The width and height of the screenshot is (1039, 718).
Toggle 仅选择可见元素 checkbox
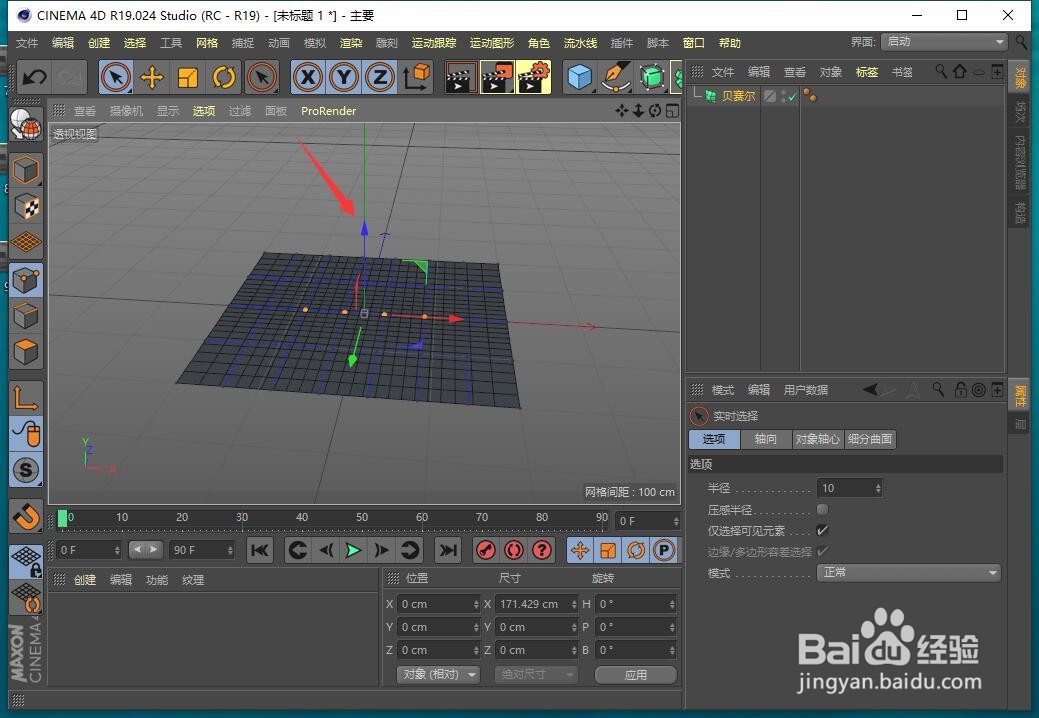[822, 530]
